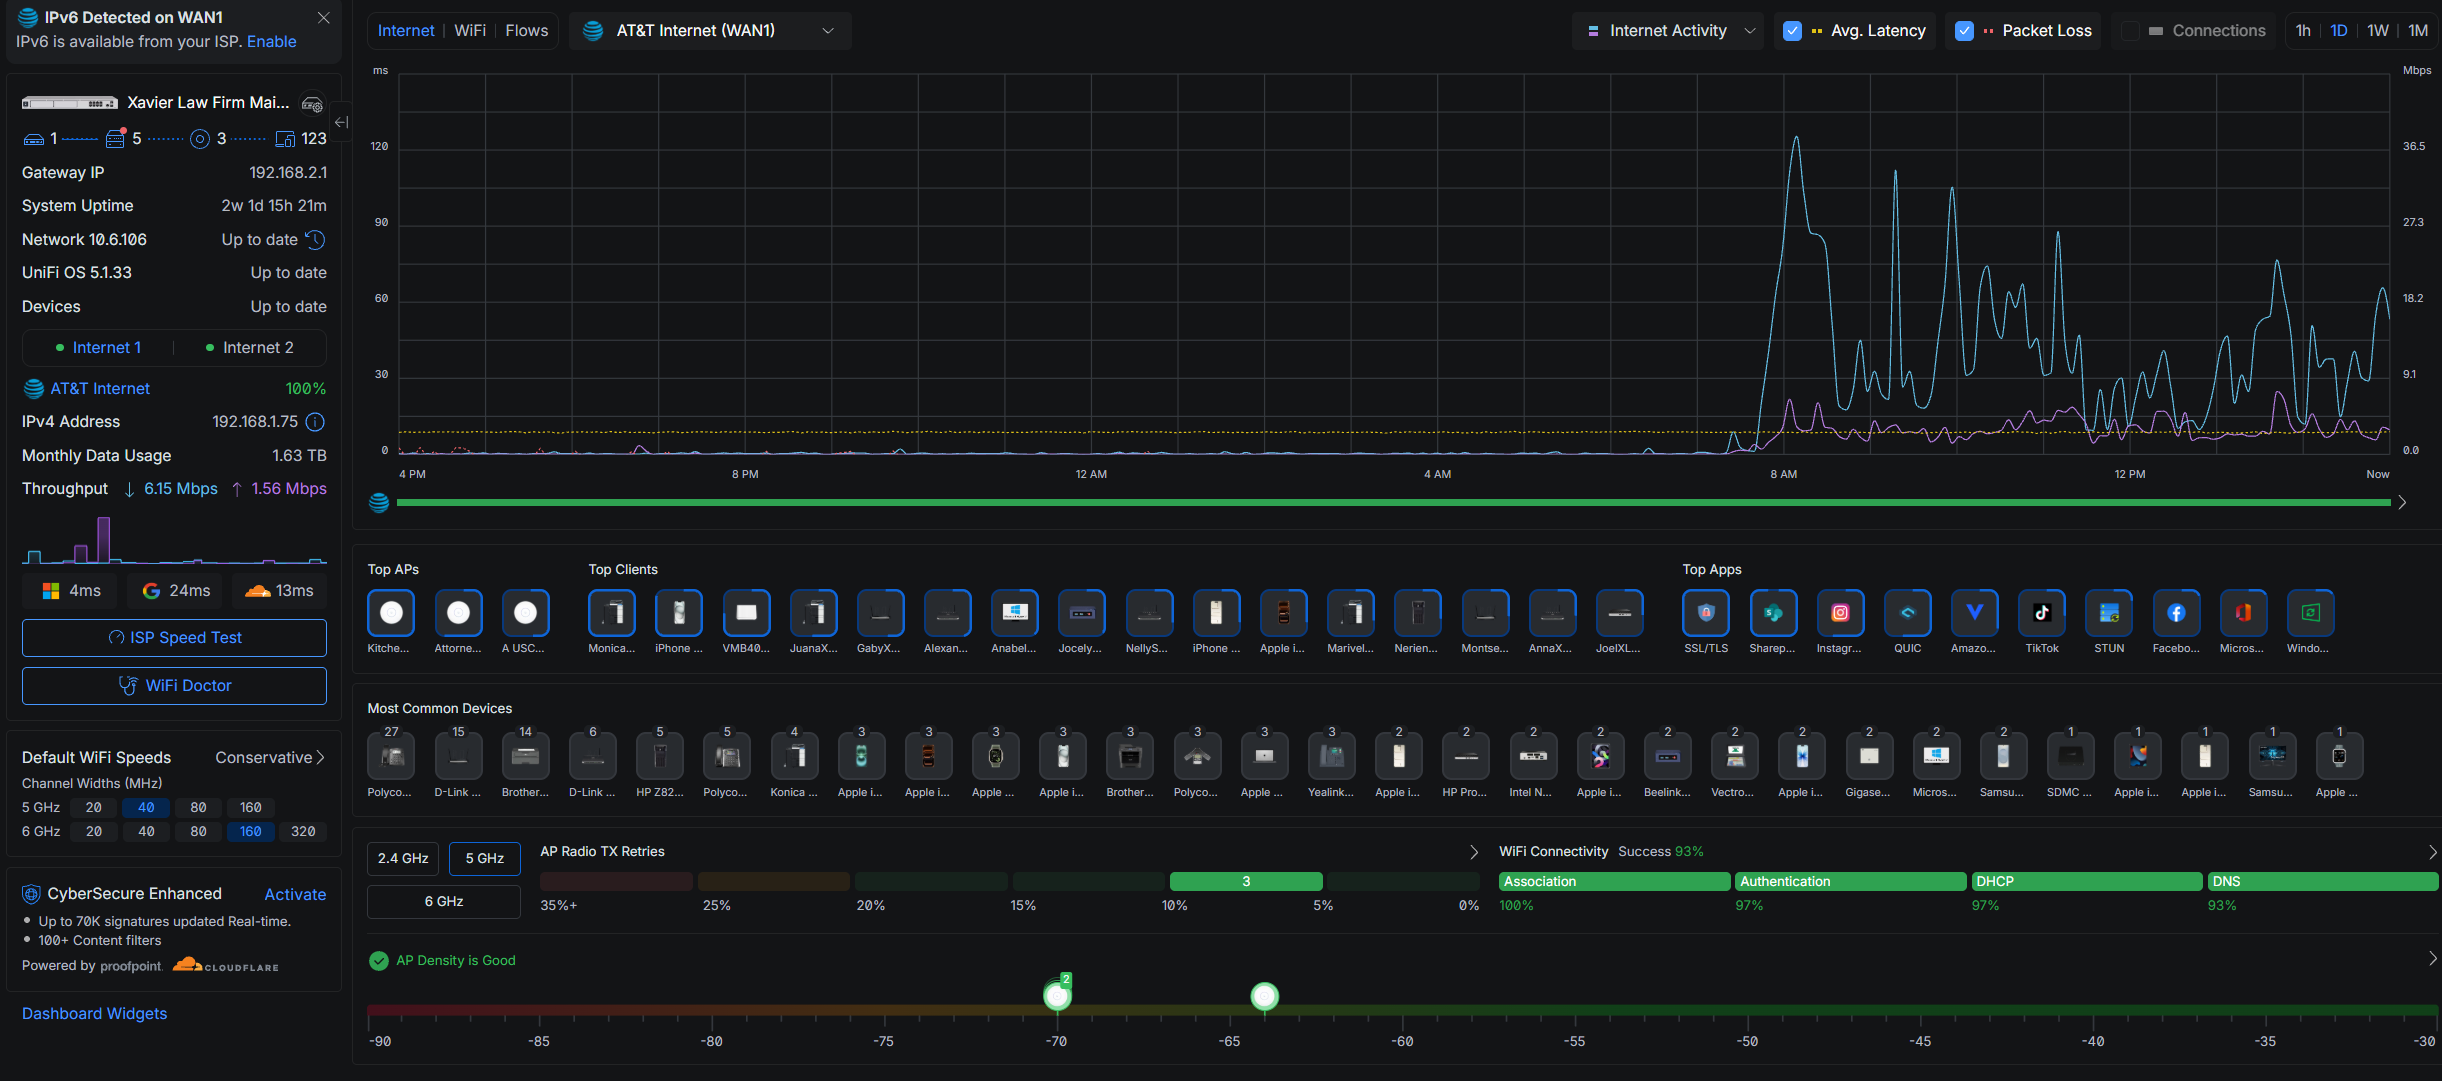The image size is (2442, 1081).
Task: Select 320 MHz width for 6 GHz
Action: (303, 831)
